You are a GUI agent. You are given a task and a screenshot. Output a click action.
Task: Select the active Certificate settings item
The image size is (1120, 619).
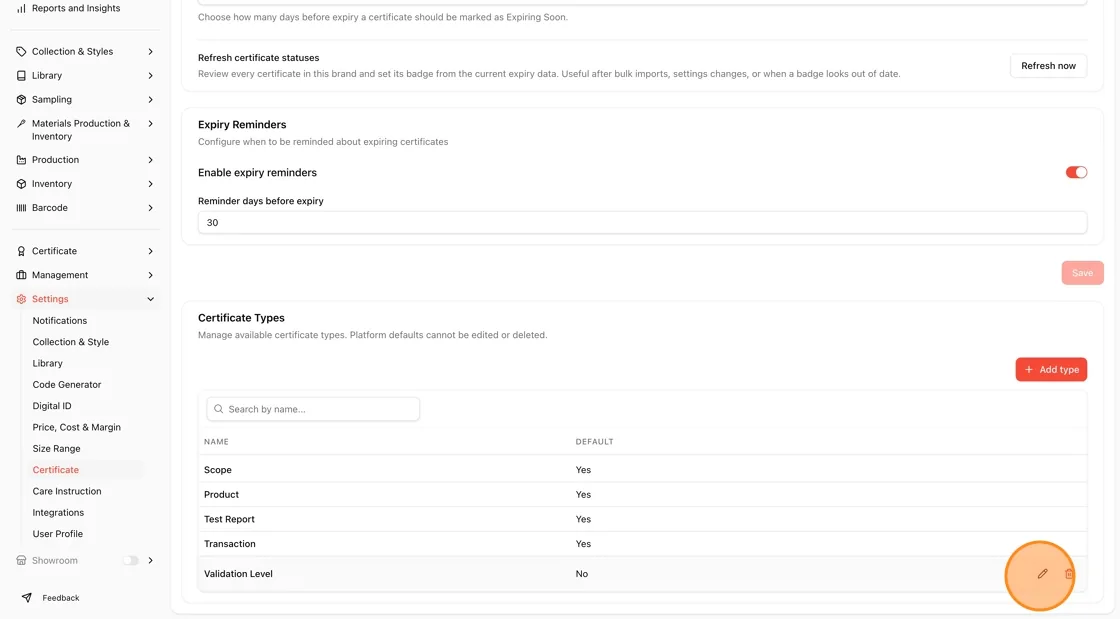56,470
